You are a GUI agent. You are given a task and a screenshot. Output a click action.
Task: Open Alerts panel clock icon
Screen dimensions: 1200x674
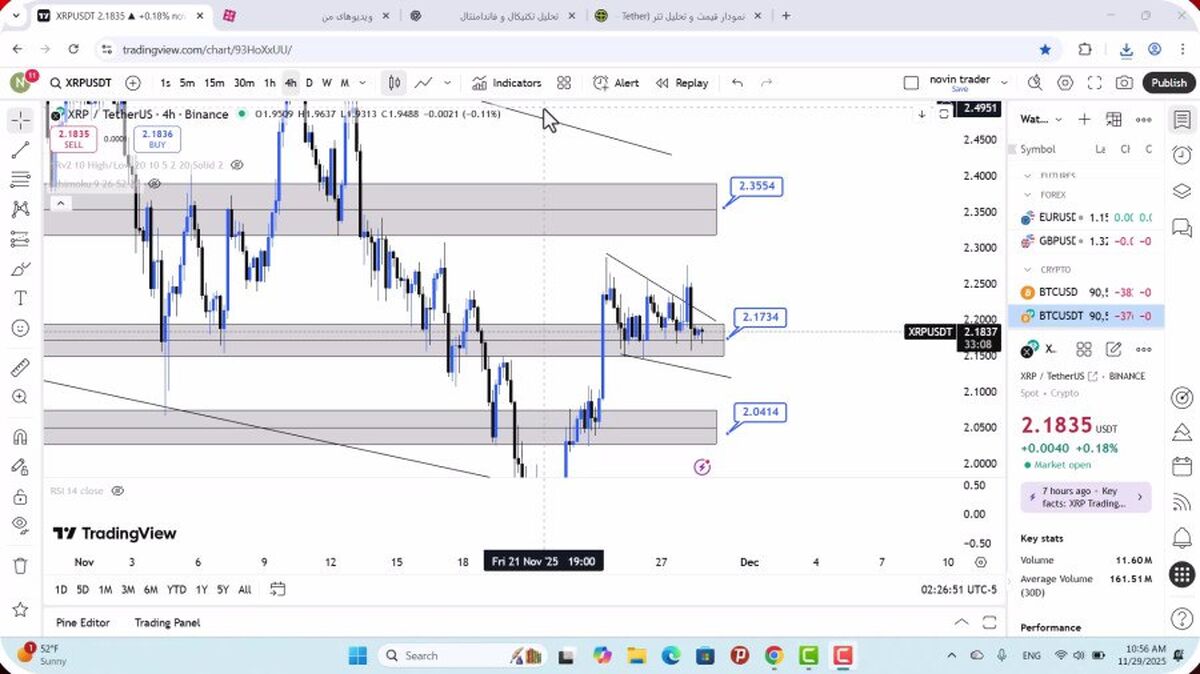[x=1182, y=155]
